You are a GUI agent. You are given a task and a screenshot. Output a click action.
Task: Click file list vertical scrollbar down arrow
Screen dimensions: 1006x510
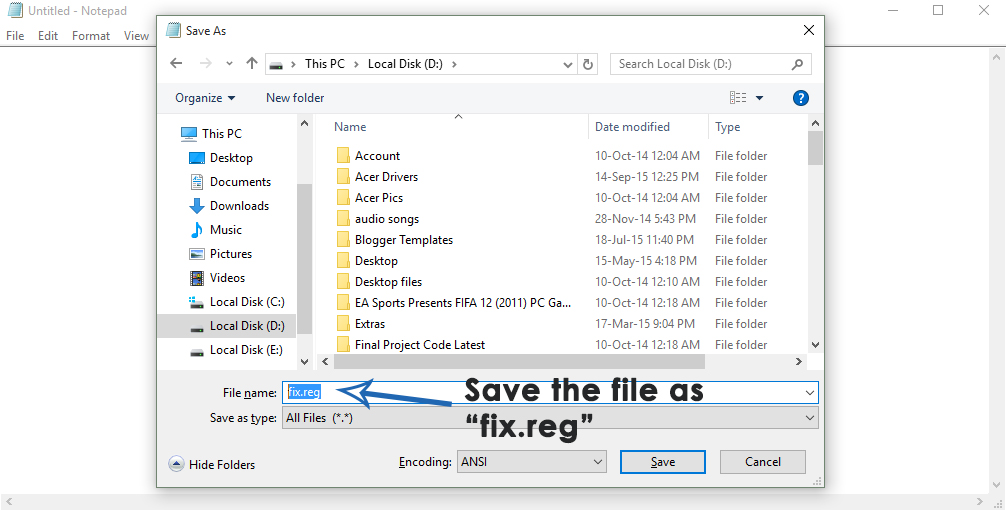815,344
